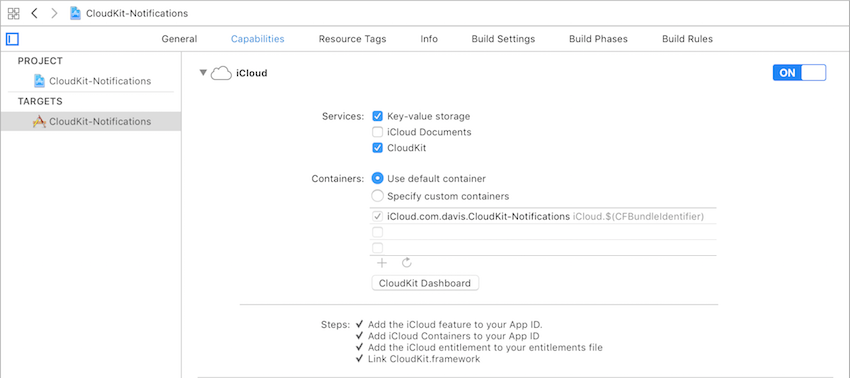850x378 pixels.
Task: Switch to the General tab
Action: 179,39
